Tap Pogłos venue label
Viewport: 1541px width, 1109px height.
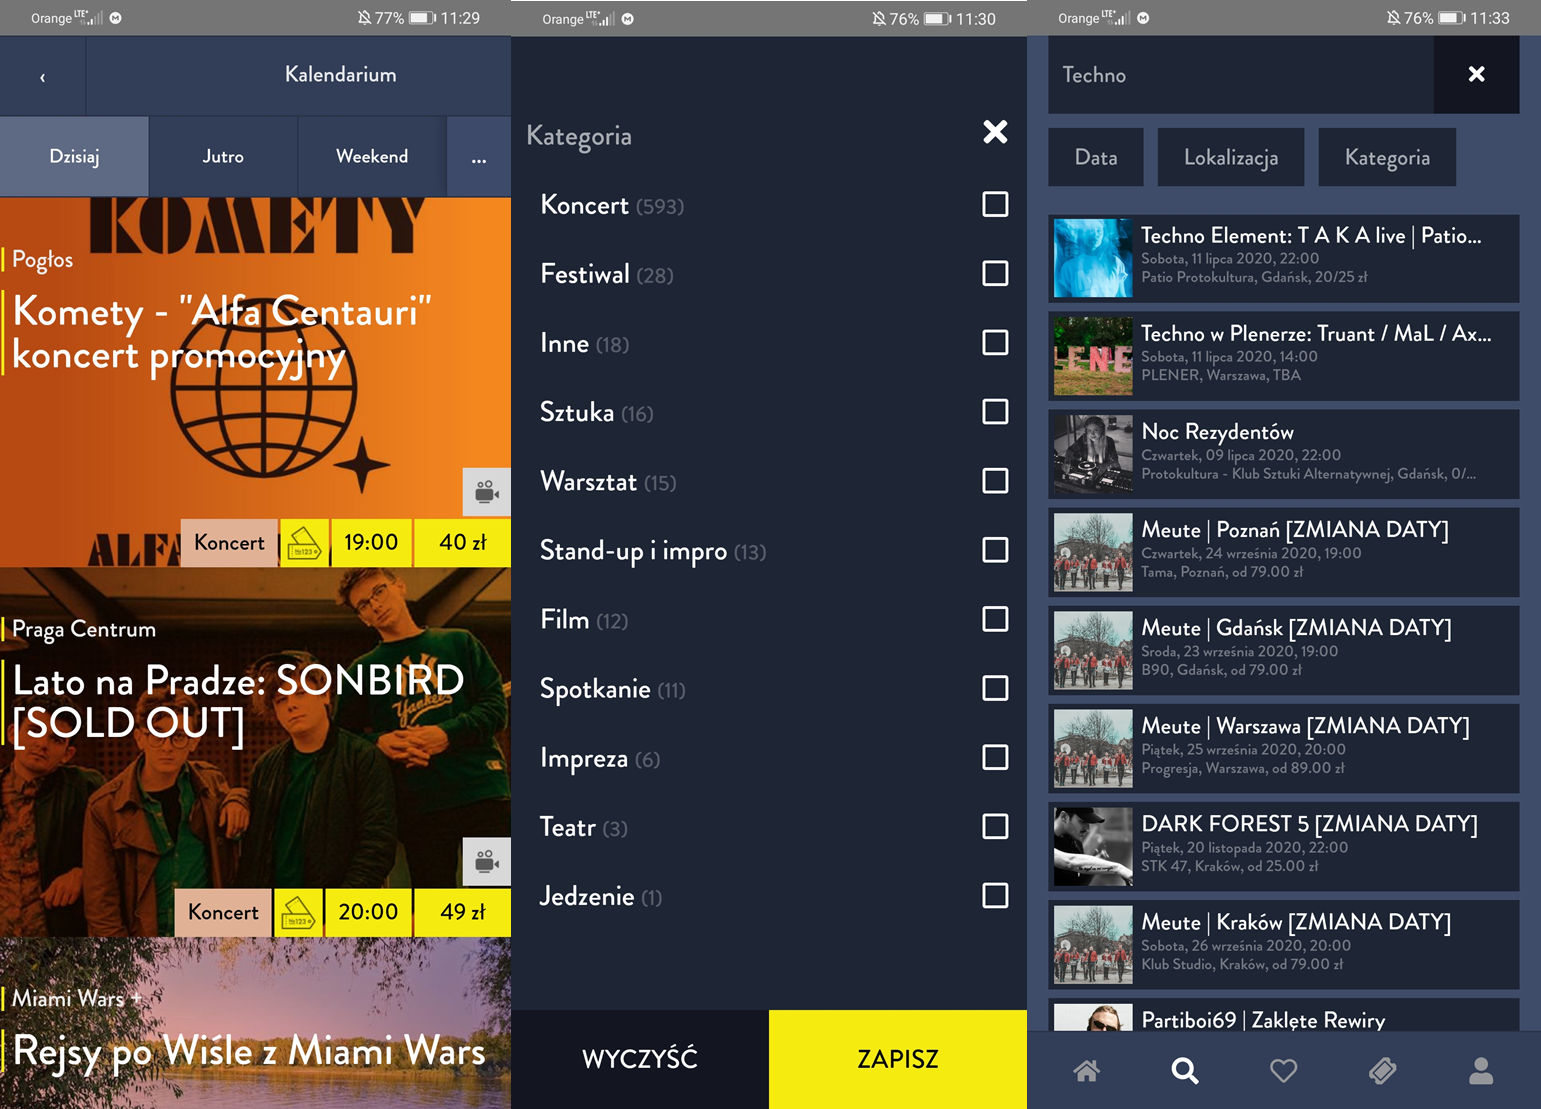tap(42, 259)
